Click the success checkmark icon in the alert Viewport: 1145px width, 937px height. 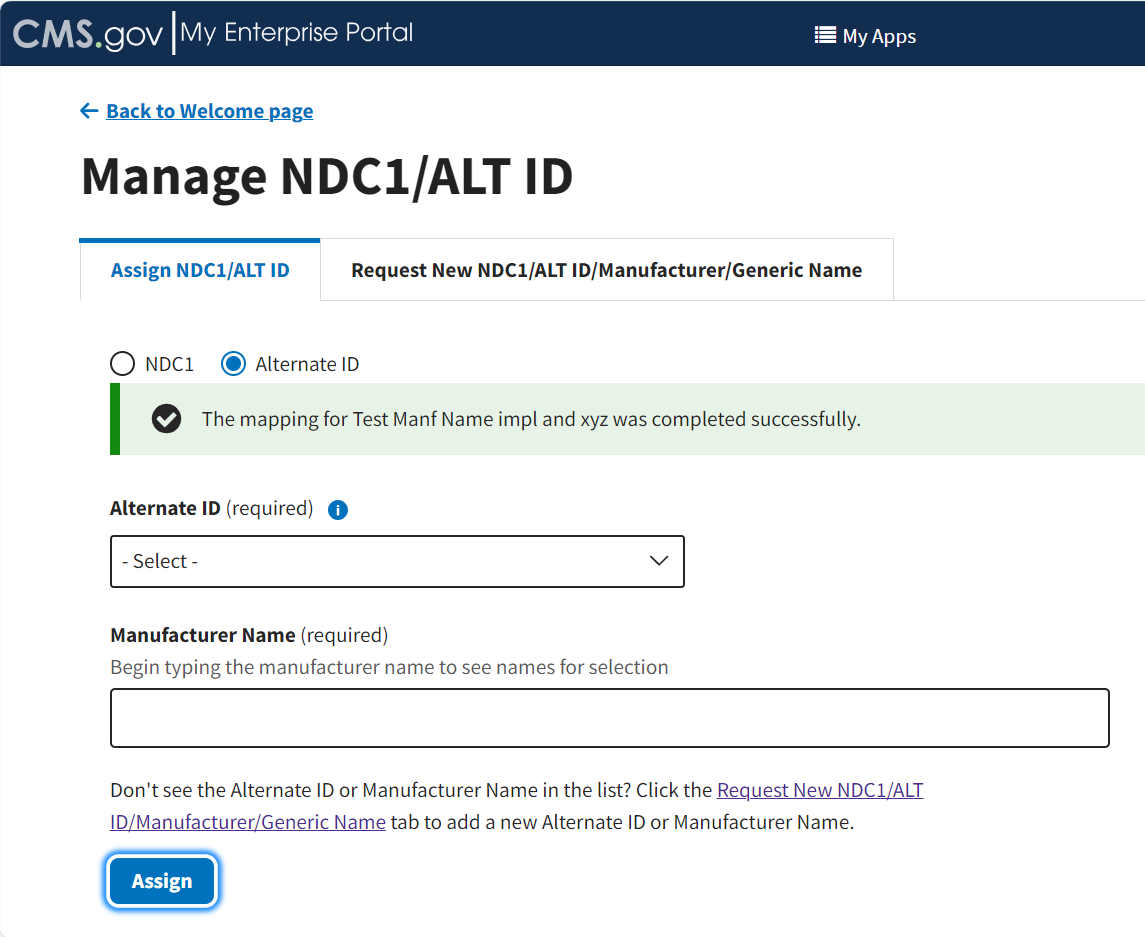167,419
